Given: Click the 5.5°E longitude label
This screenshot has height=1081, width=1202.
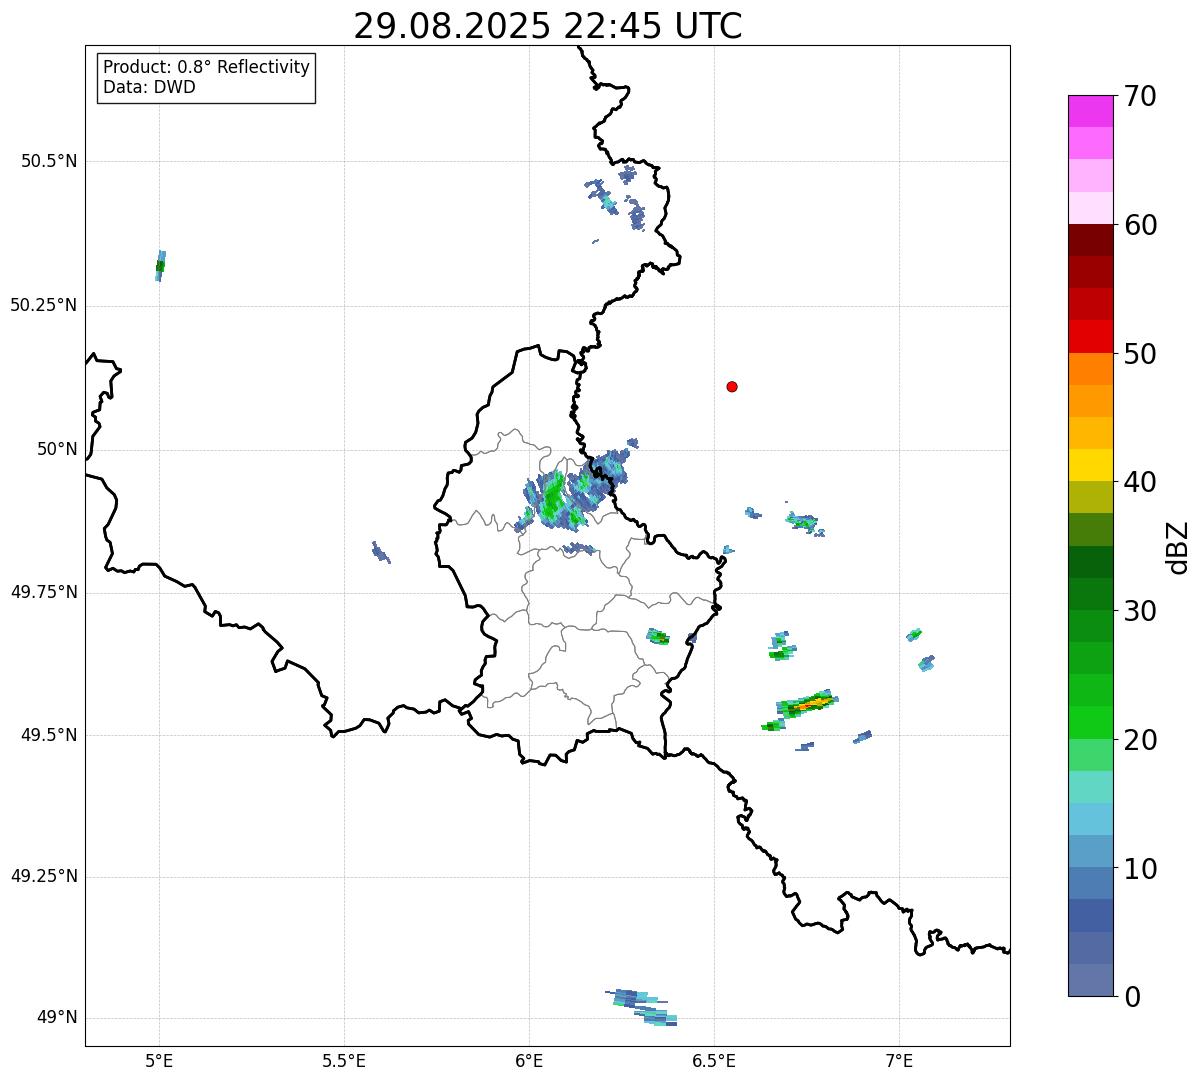Looking at the screenshot, I should coord(344,1060).
